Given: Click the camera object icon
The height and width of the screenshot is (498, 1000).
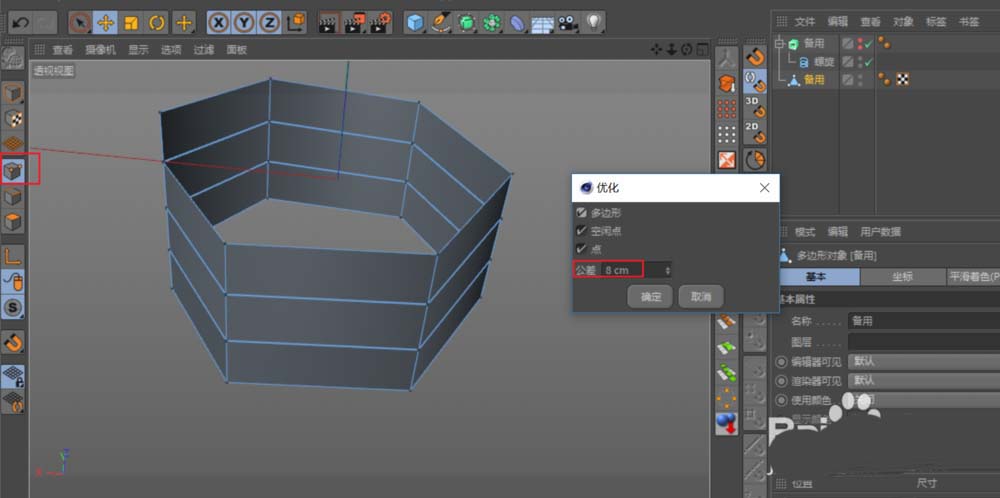Looking at the screenshot, I should click(x=567, y=22).
